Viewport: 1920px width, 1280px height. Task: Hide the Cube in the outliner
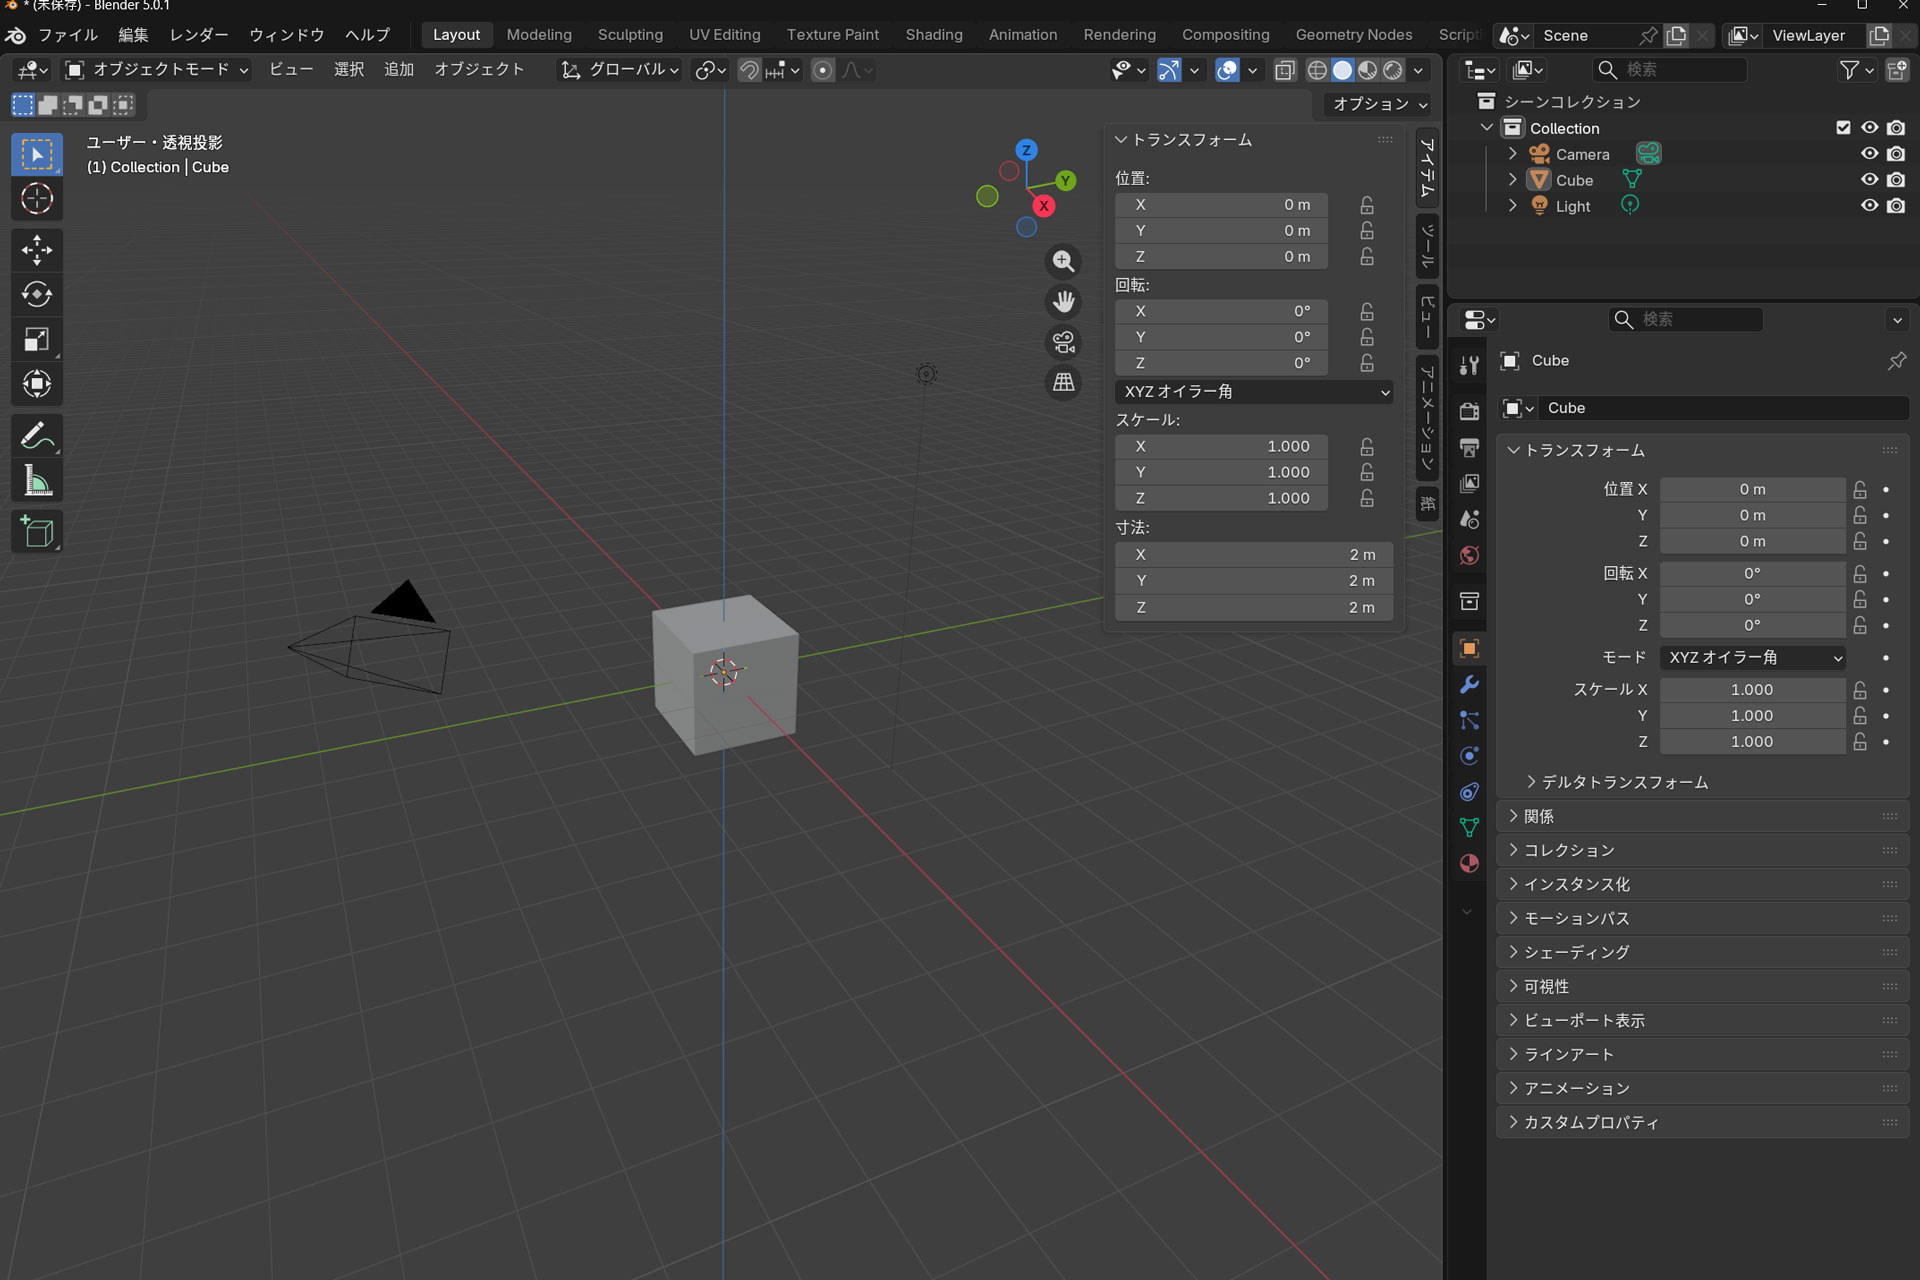pyautogui.click(x=1868, y=180)
